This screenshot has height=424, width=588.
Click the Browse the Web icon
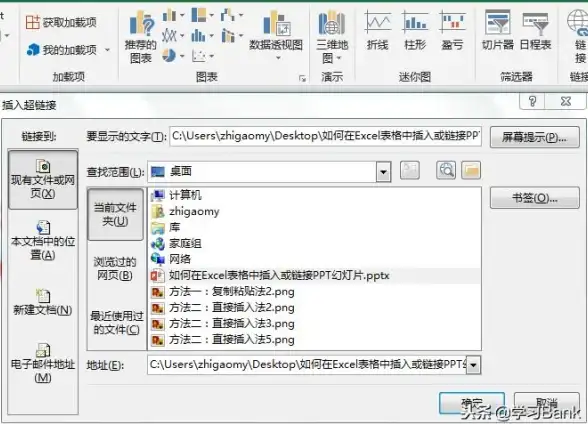pyautogui.click(x=446, y=171)
